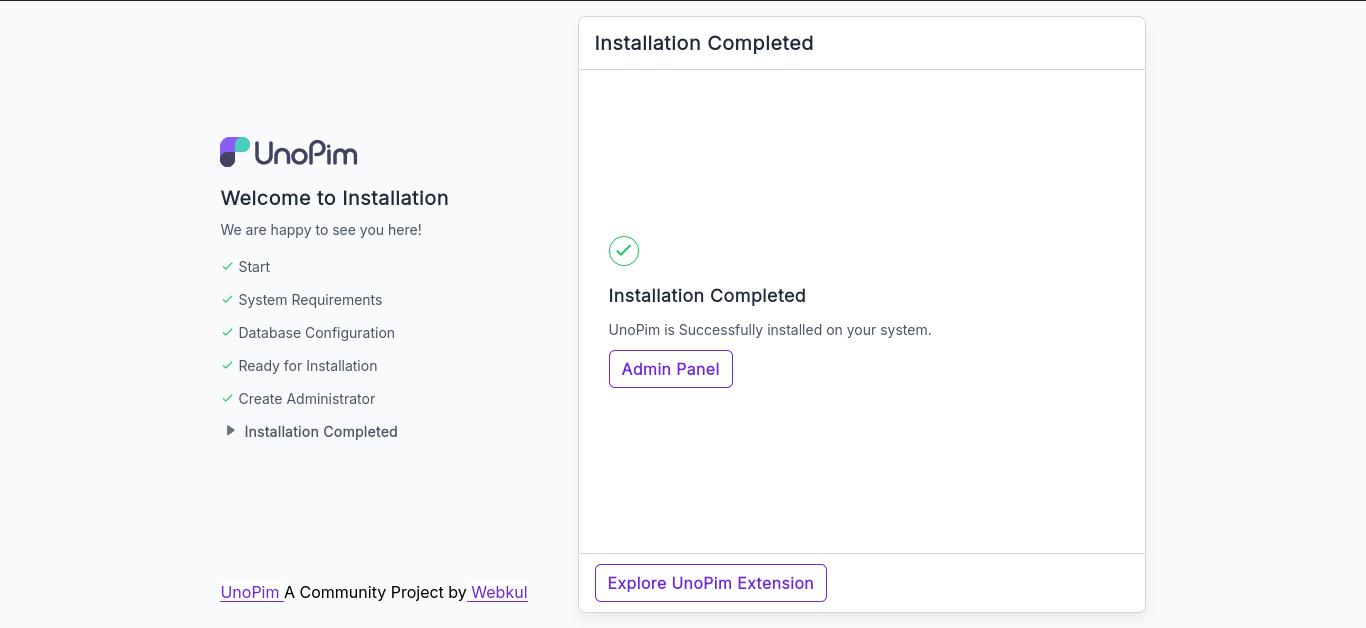Click the green success checkmark circle
The width and height of the screenshot is (1366, 628).
click(x=624, y=251)
